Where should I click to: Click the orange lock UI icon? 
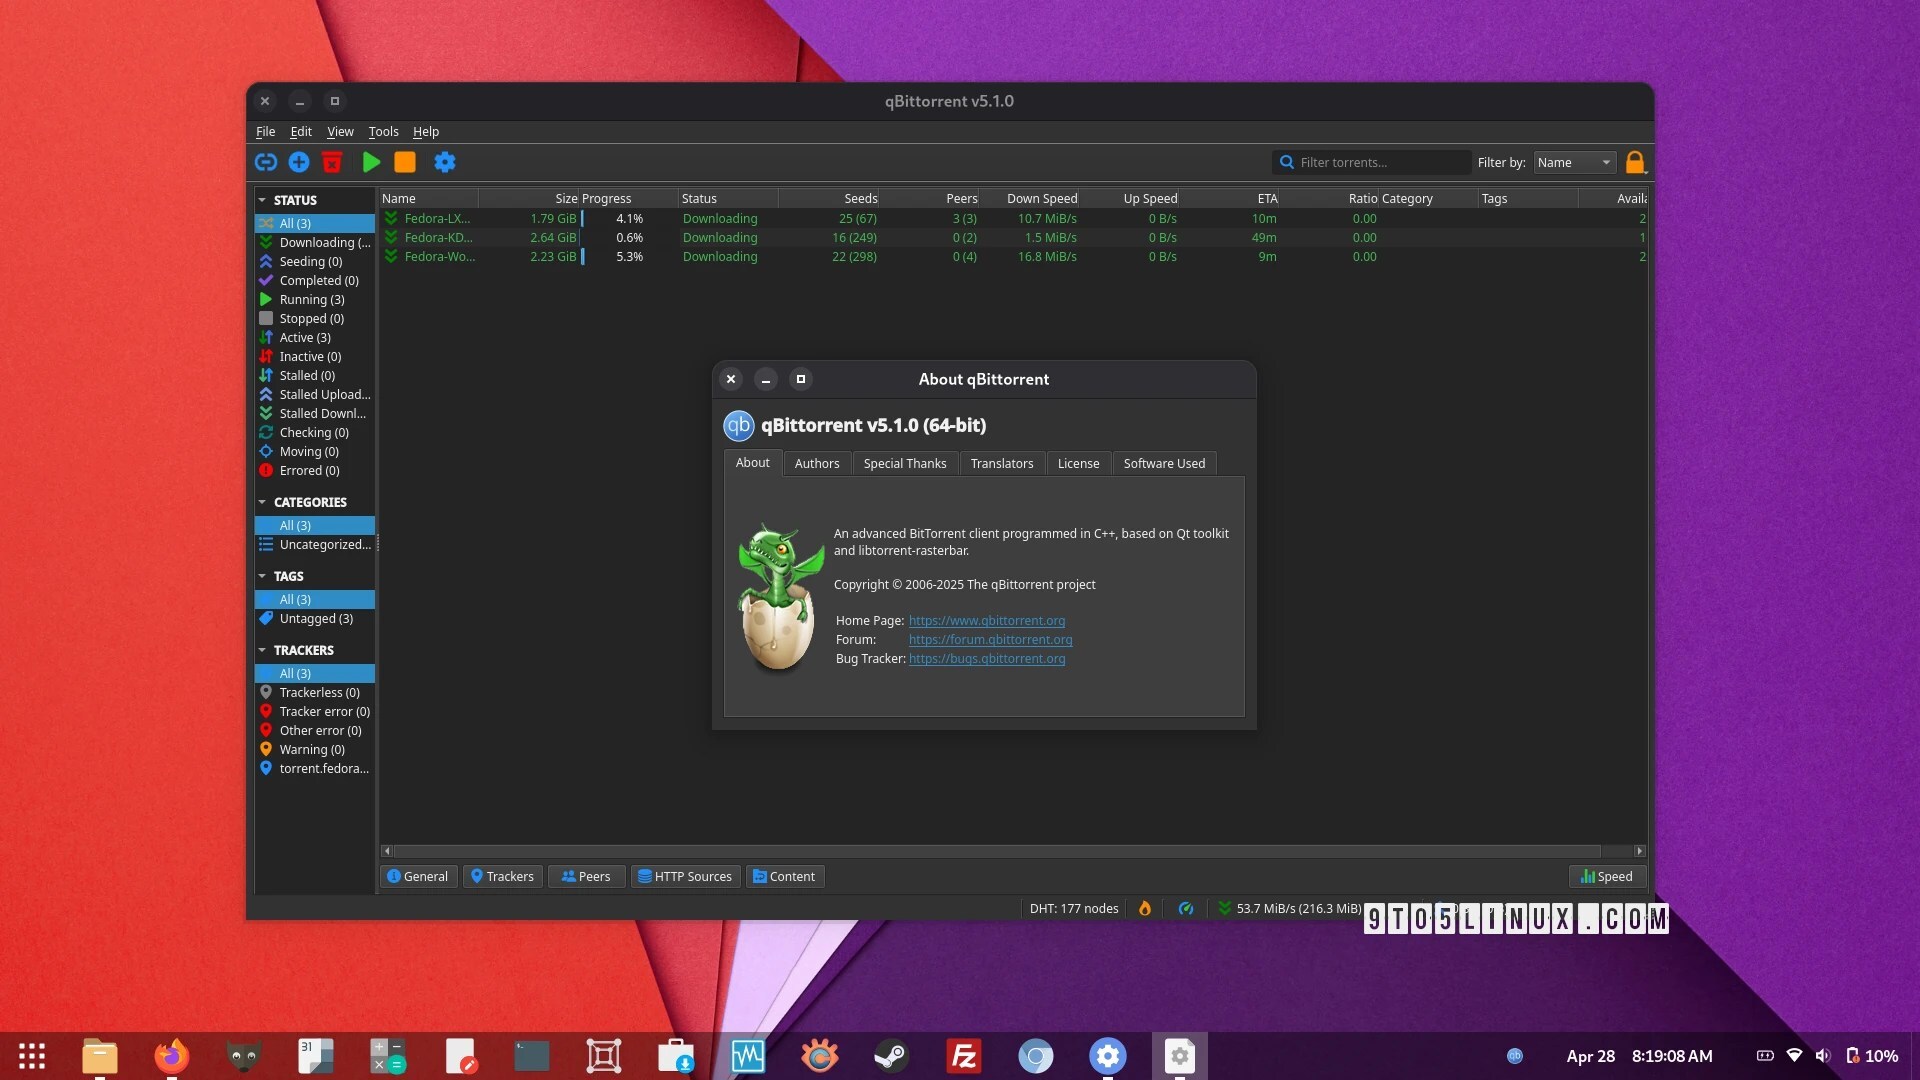pos(1635,162)
